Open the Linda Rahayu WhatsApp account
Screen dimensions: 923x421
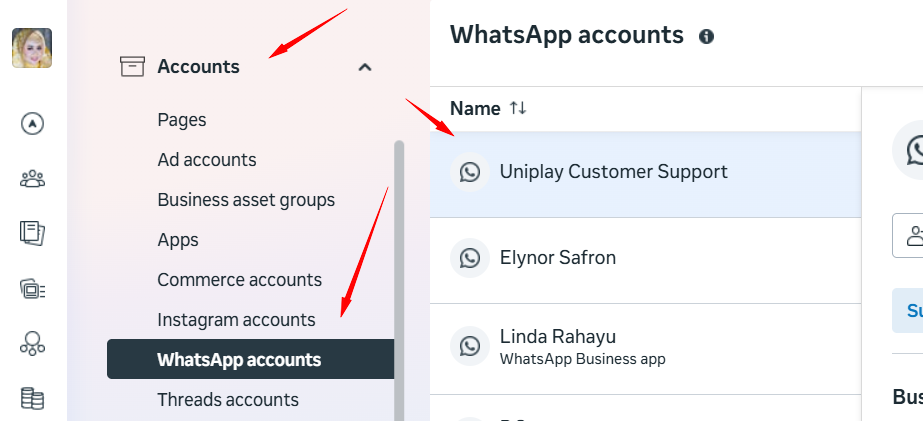tap(558, 337)
